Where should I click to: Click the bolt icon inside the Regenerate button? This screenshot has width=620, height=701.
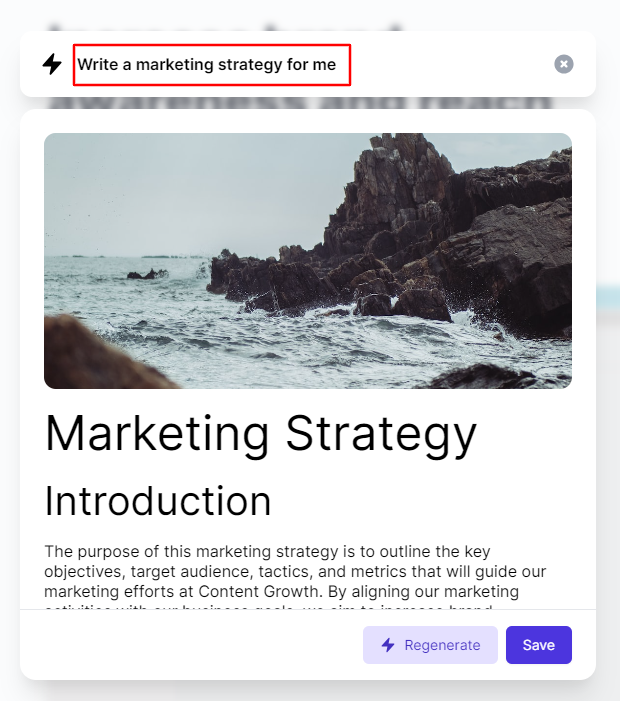(x=388, y=645)
